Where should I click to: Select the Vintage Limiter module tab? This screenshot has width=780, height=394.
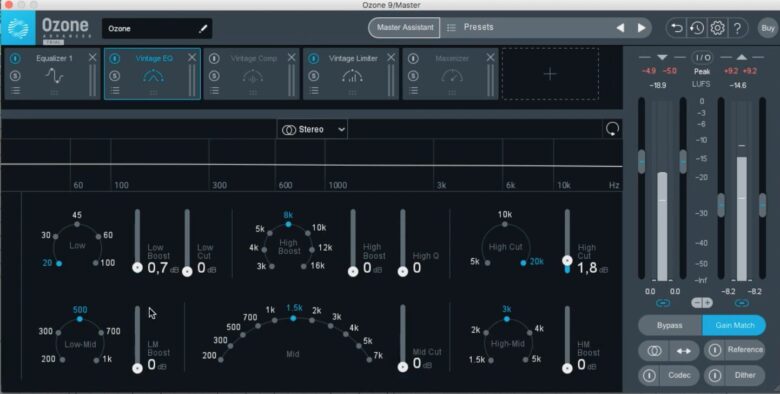click(351, 74)
